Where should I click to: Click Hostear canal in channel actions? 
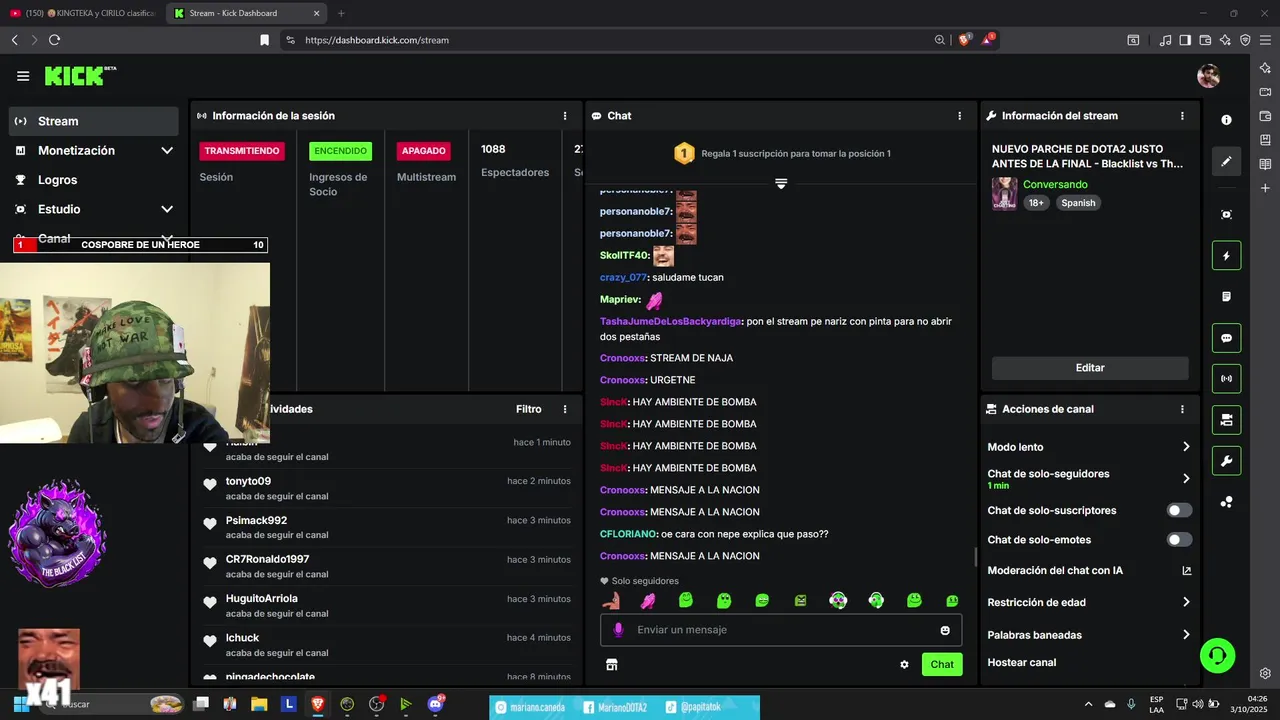(1022, 662)
